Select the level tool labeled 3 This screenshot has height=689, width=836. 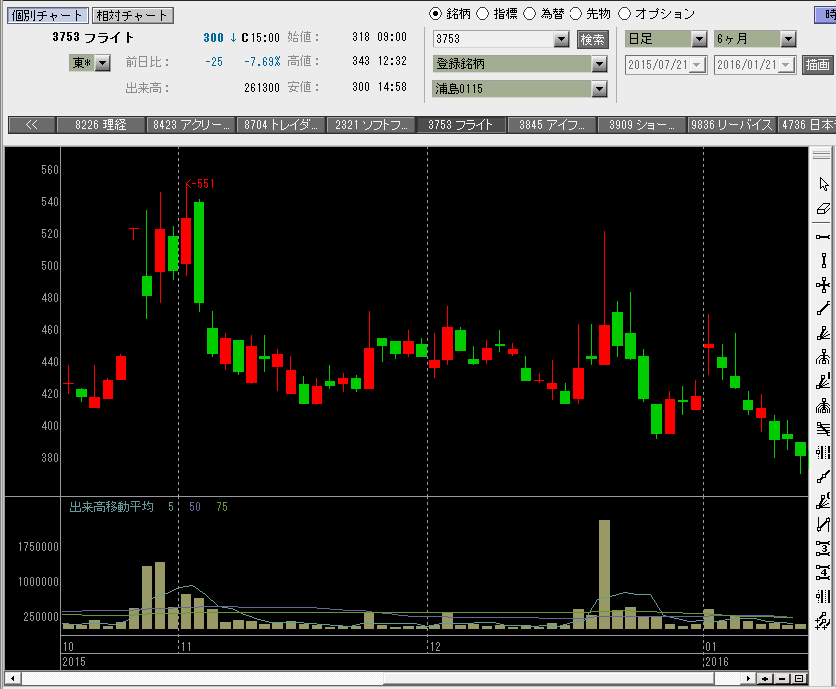(x=823, y=548)
